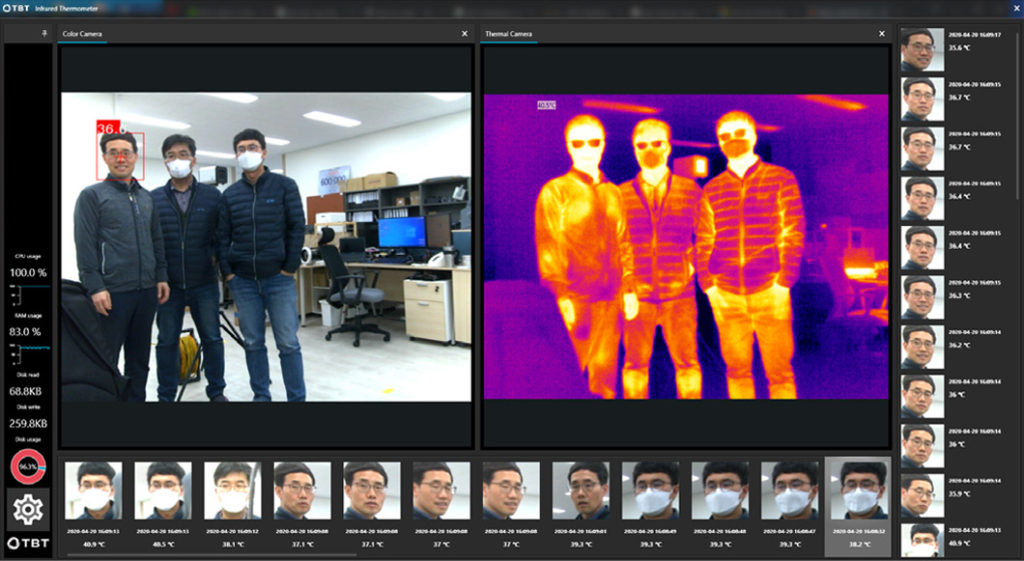Select the bottom strip 40.9 ℃ face thumbnail
Viewport: 1024px width, 561px height.
point(93,490)
